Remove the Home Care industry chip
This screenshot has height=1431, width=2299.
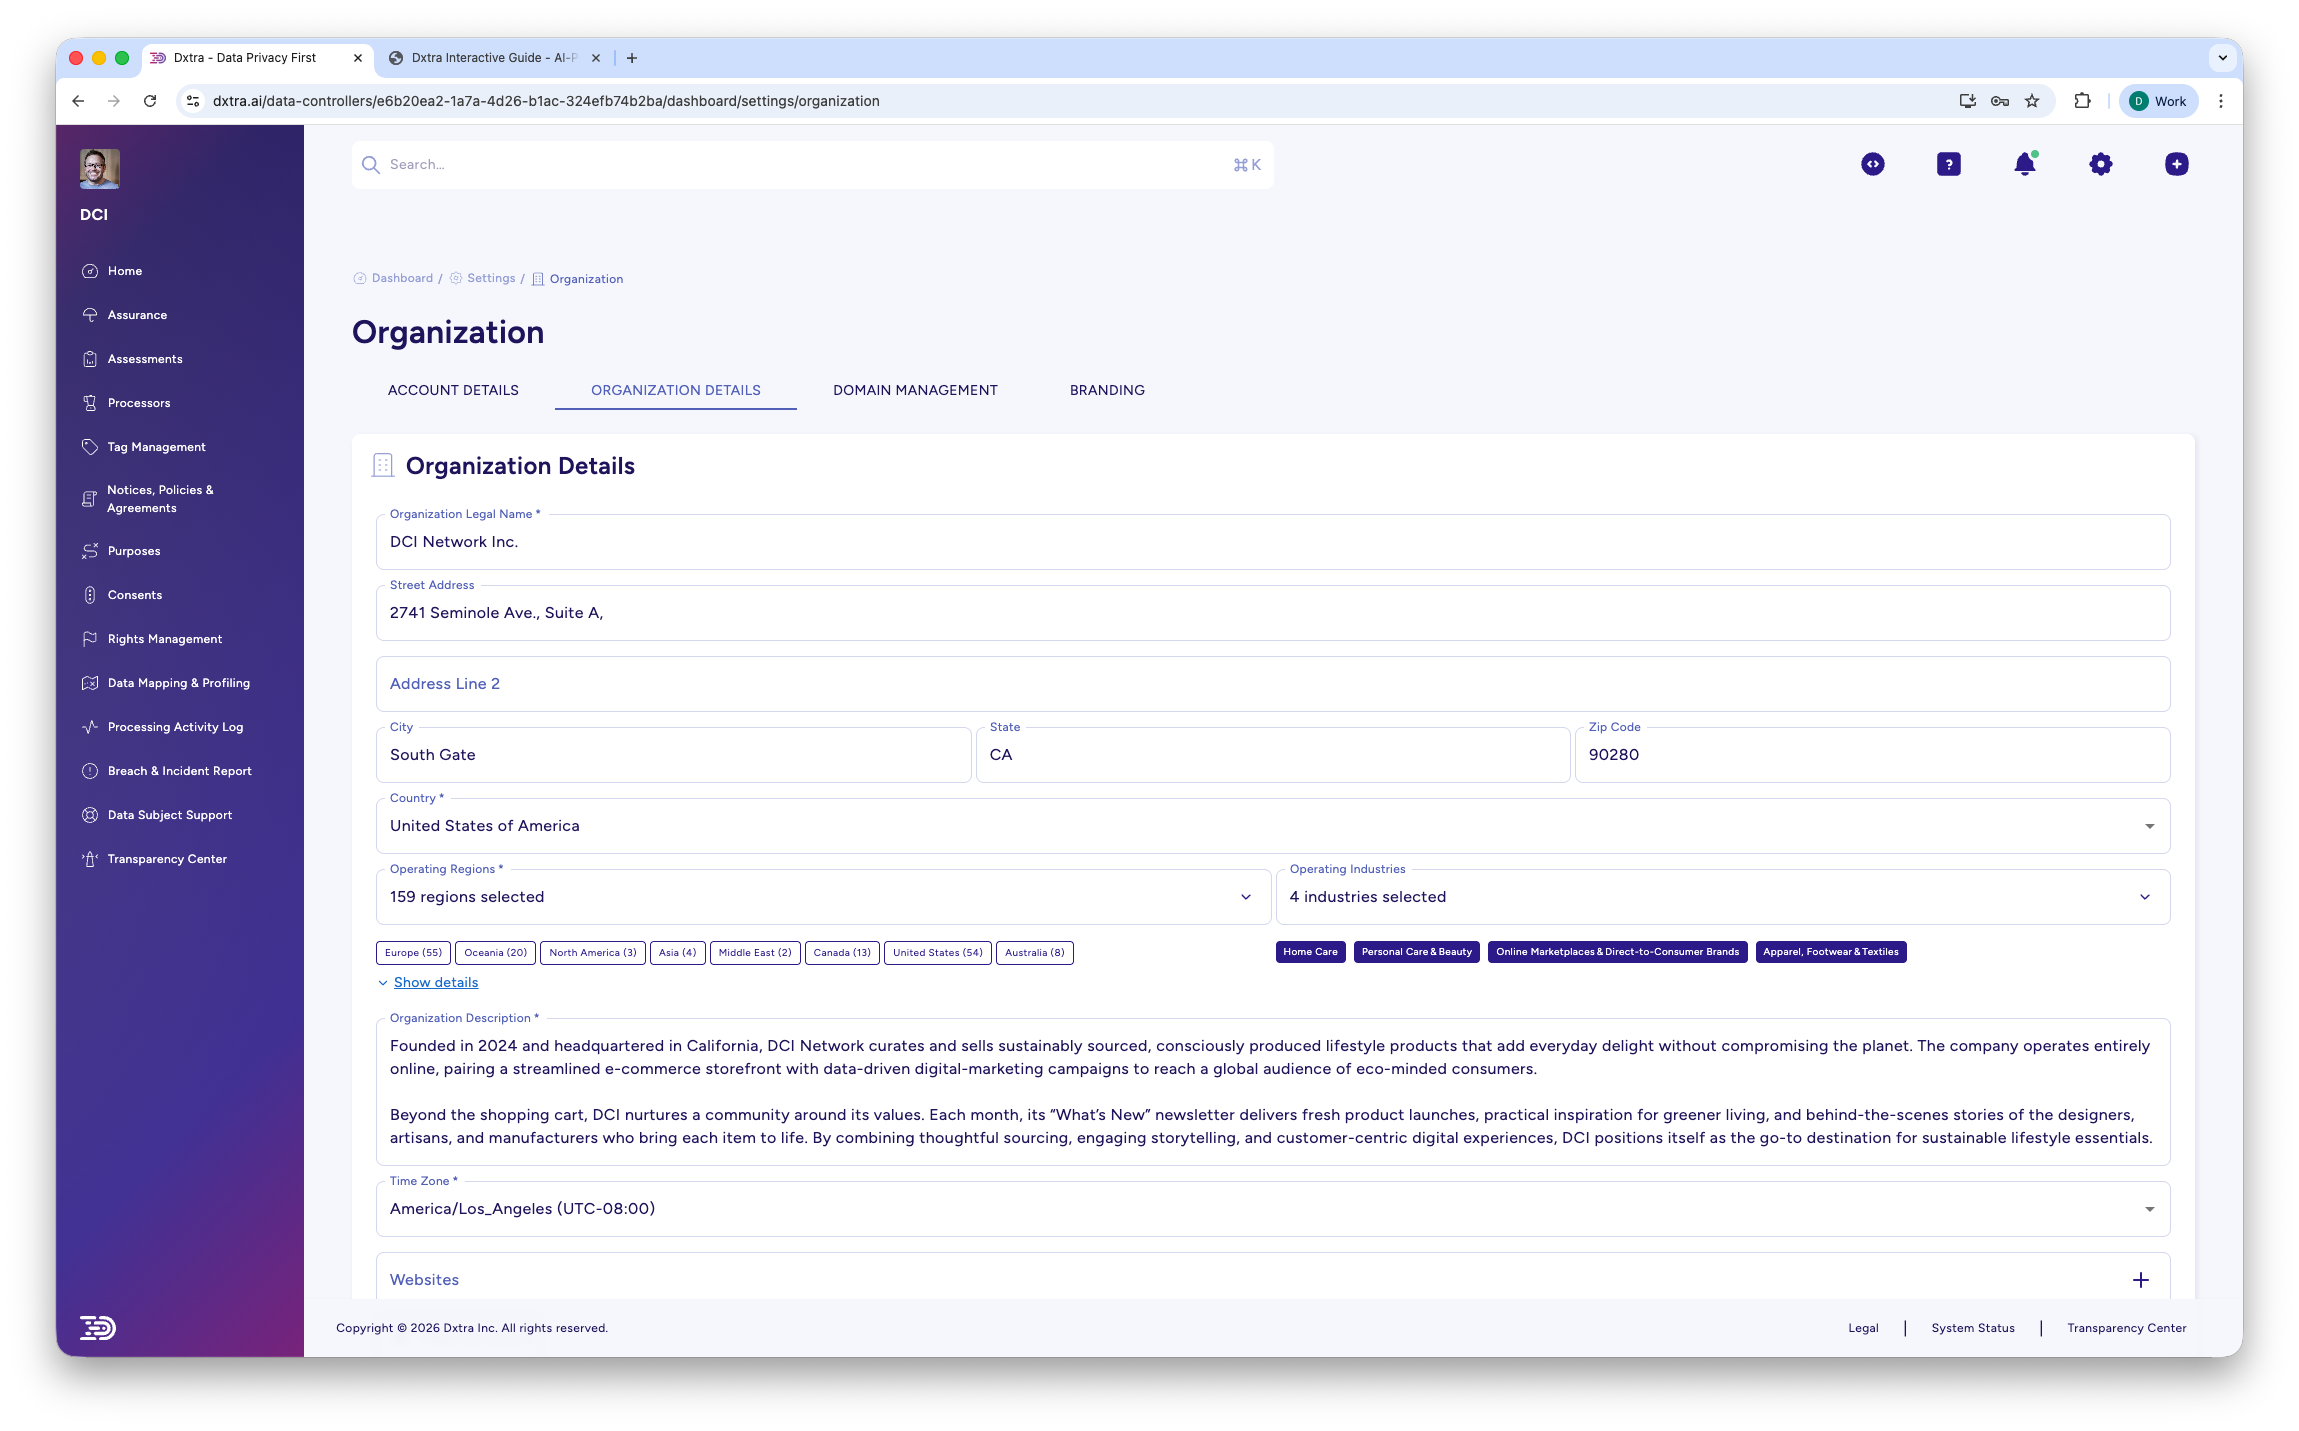[1309, 952]
